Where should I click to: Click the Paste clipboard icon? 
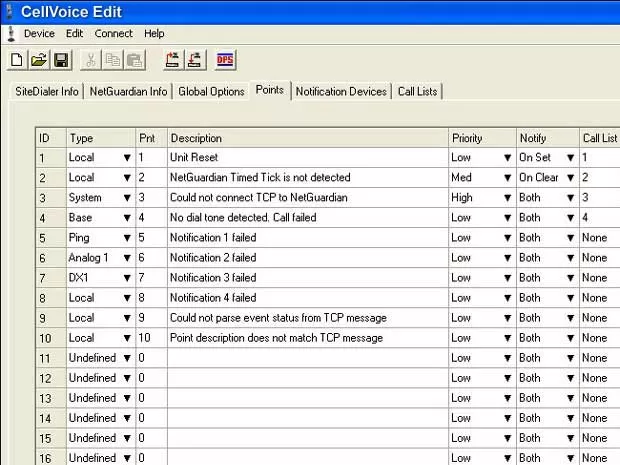(x=135, y=60)
